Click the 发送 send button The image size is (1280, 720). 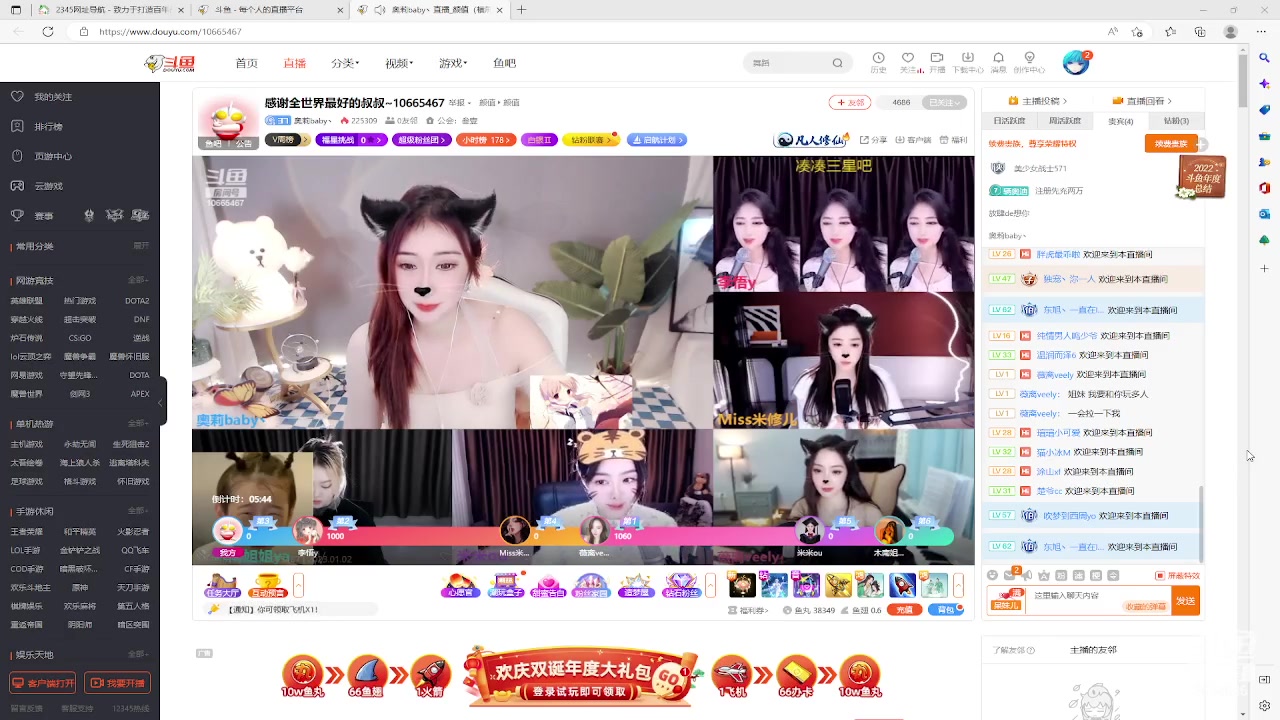1185,601
